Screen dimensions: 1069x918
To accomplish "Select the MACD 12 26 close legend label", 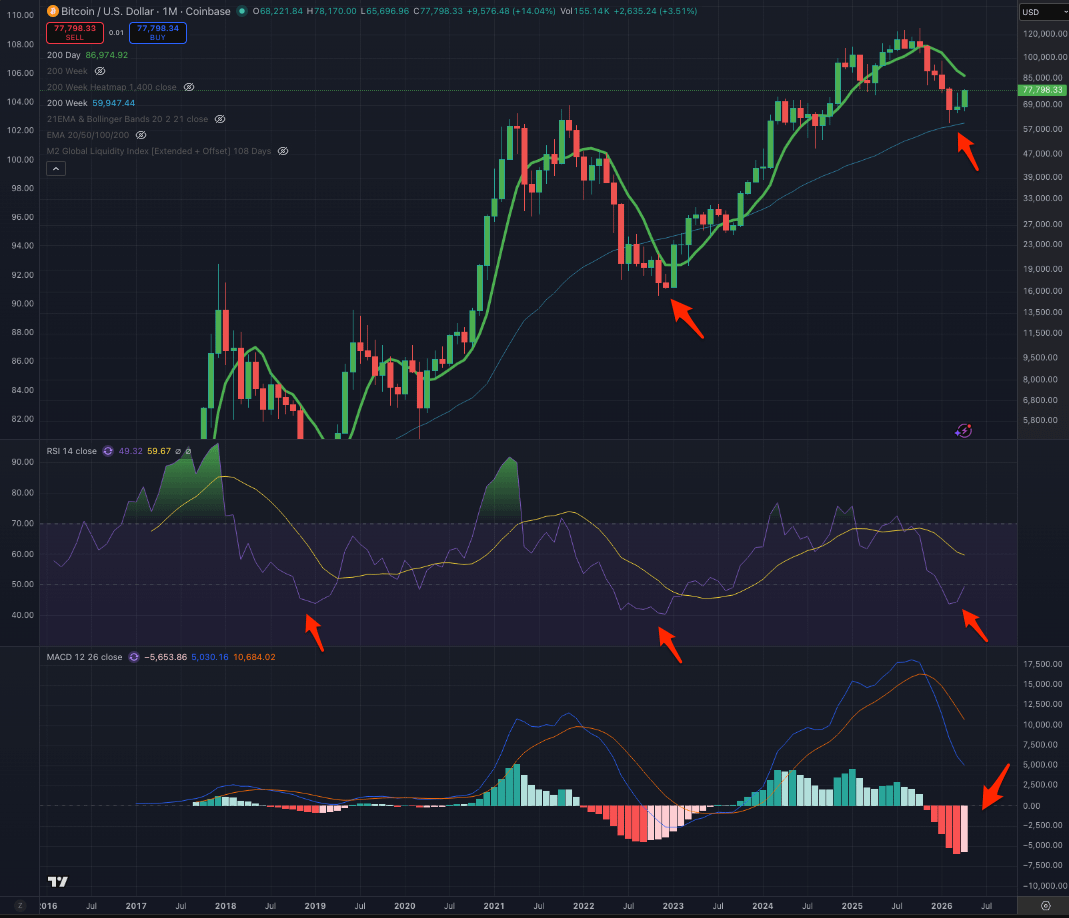I will tap(85, 657).
